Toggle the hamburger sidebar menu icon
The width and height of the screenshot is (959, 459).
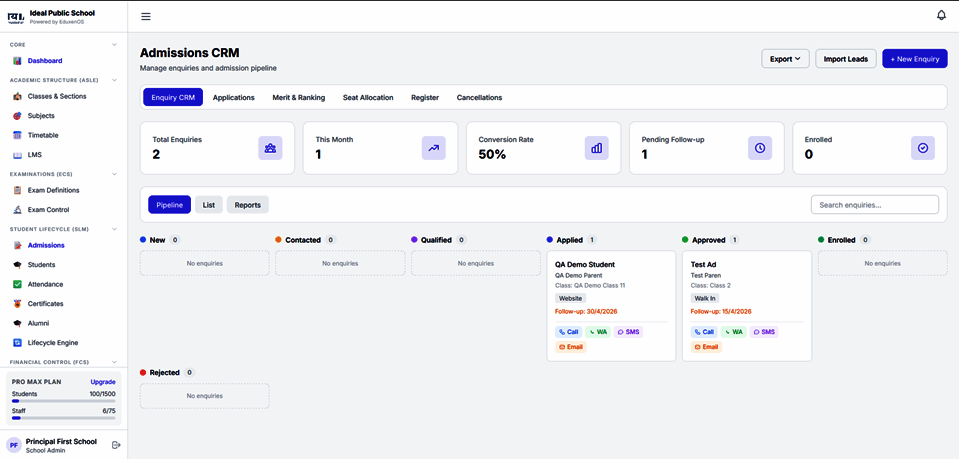(x=146, y=17)
